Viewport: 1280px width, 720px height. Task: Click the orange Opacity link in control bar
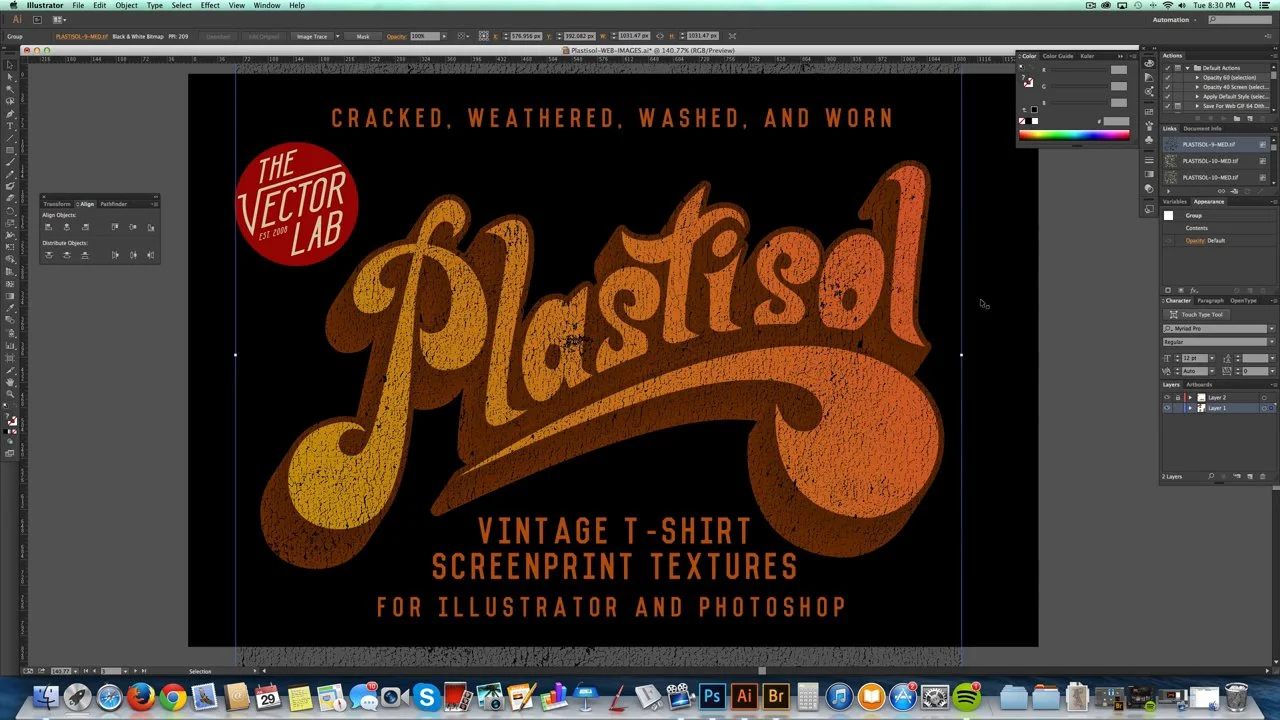click(x=396, y=36)
